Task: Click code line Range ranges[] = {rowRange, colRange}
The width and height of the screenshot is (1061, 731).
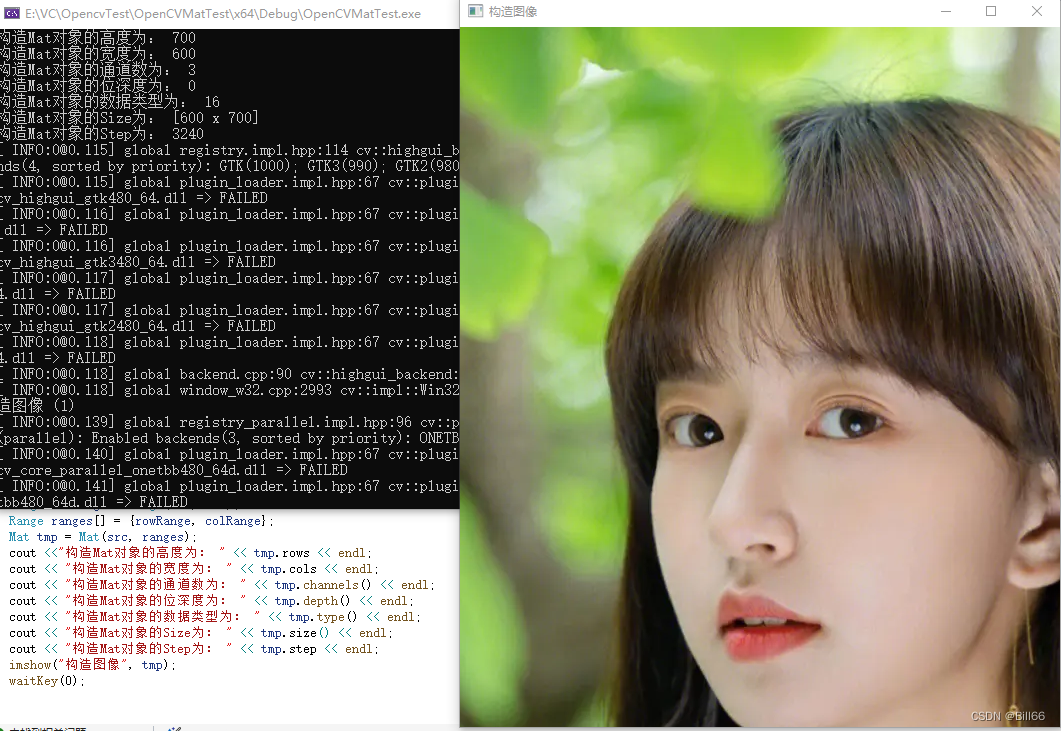Action: coord(141,521)
